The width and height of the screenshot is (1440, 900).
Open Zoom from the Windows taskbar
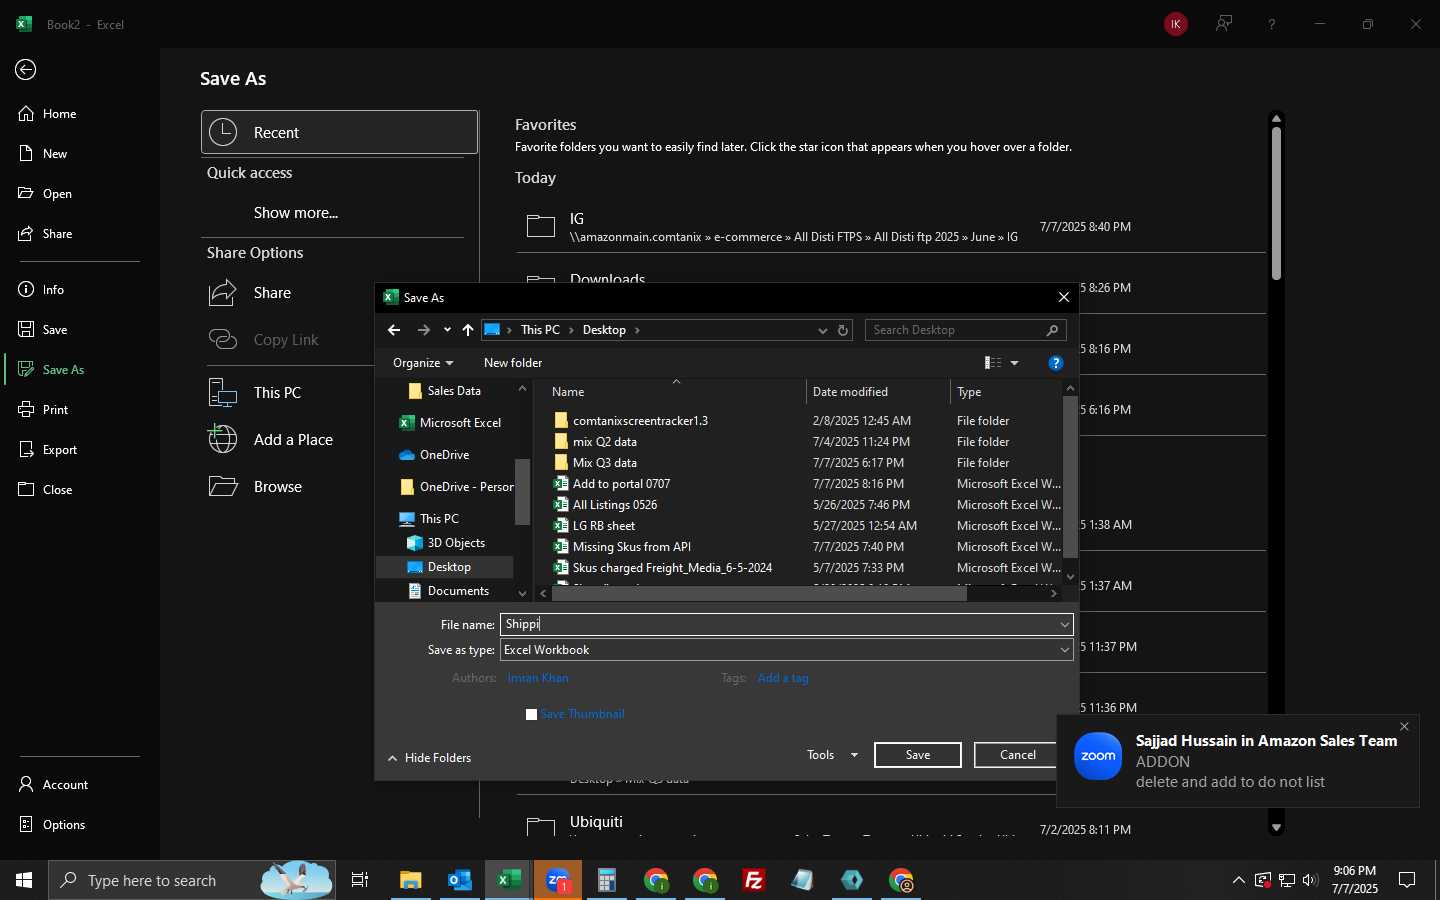point(558,880)
